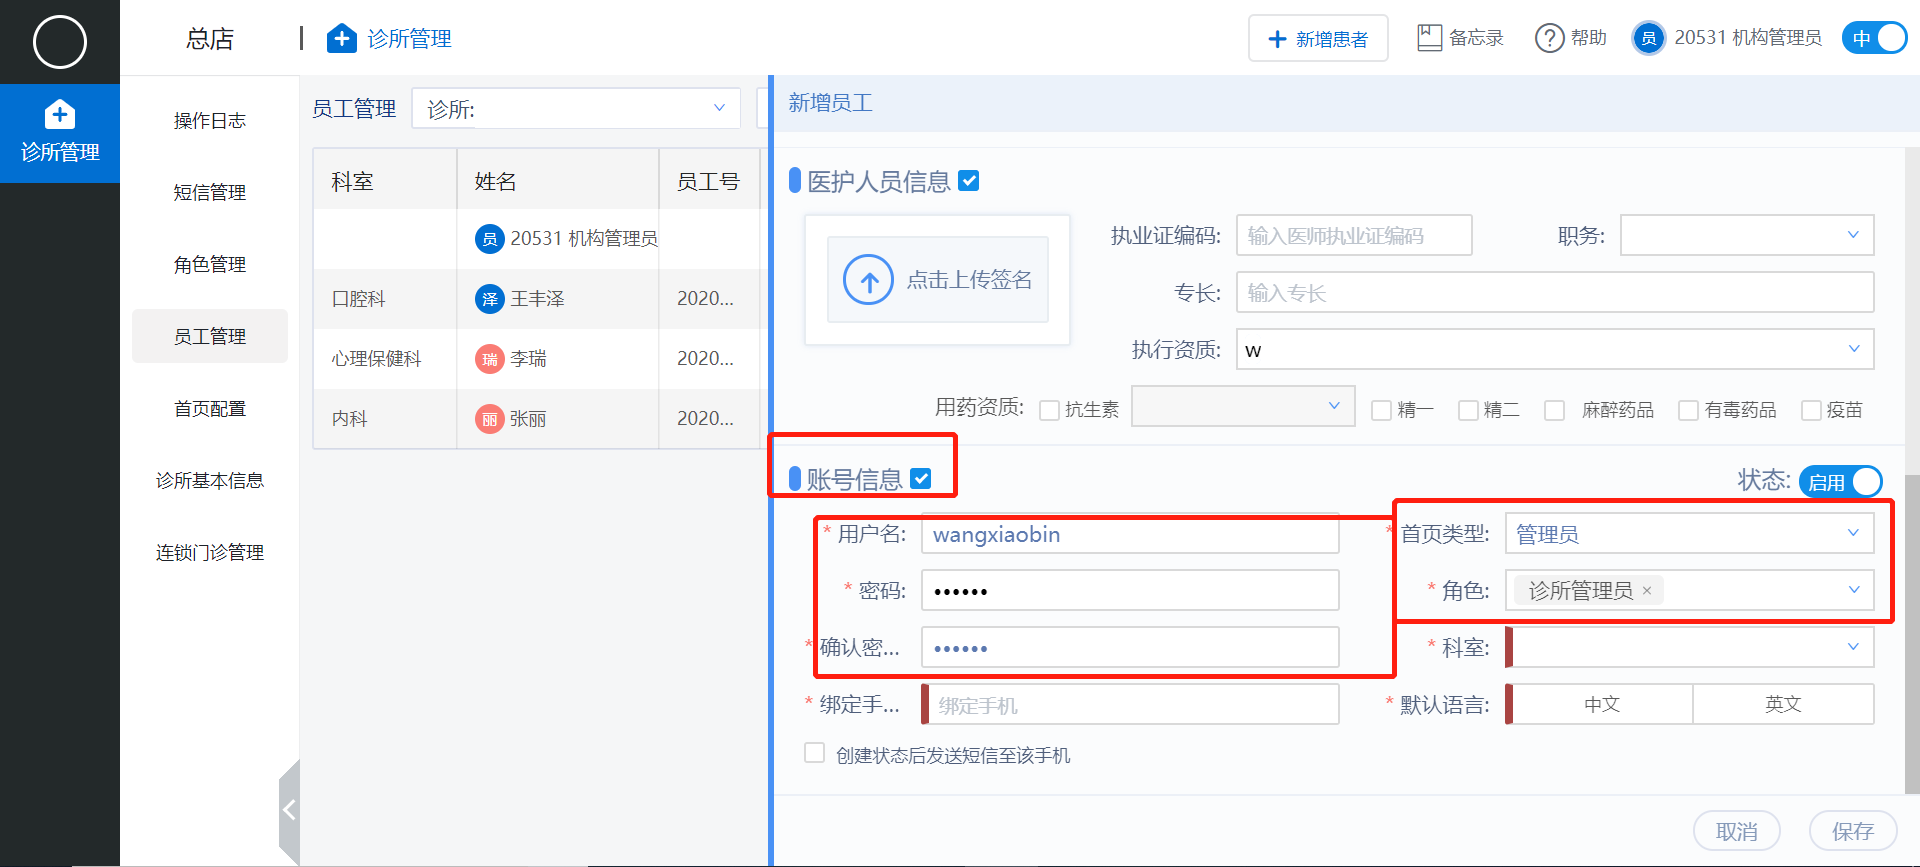
Task: Click the 新增患者 button
Action: [1318, 38]
